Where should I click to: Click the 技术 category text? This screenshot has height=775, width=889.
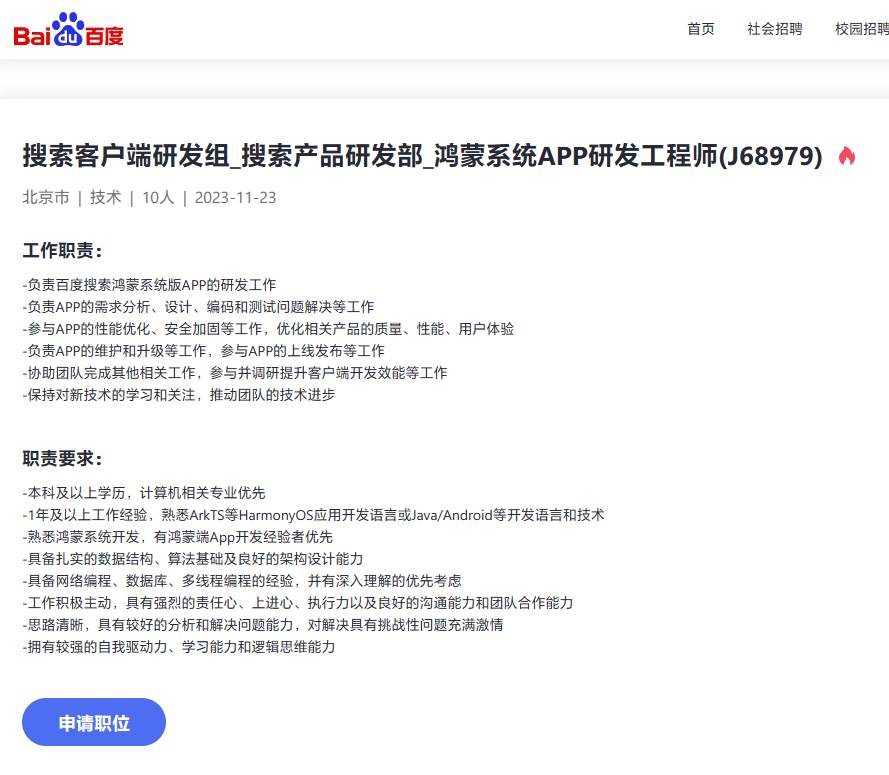coord(105,197)
